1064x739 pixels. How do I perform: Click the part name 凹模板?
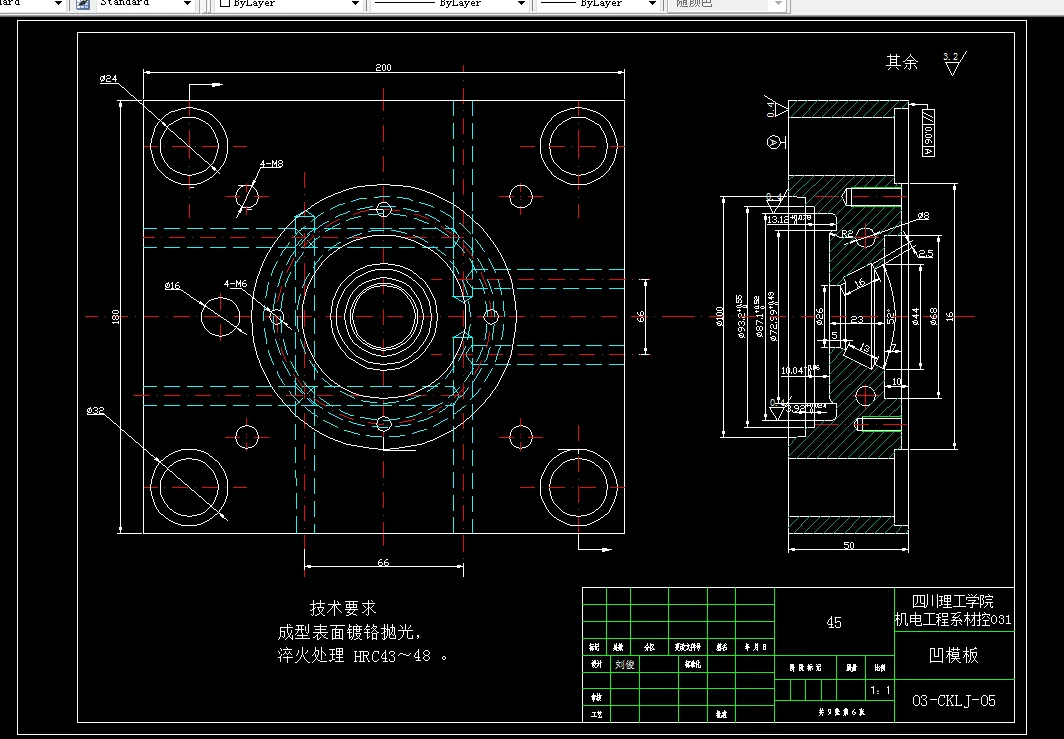click(953, 655)
